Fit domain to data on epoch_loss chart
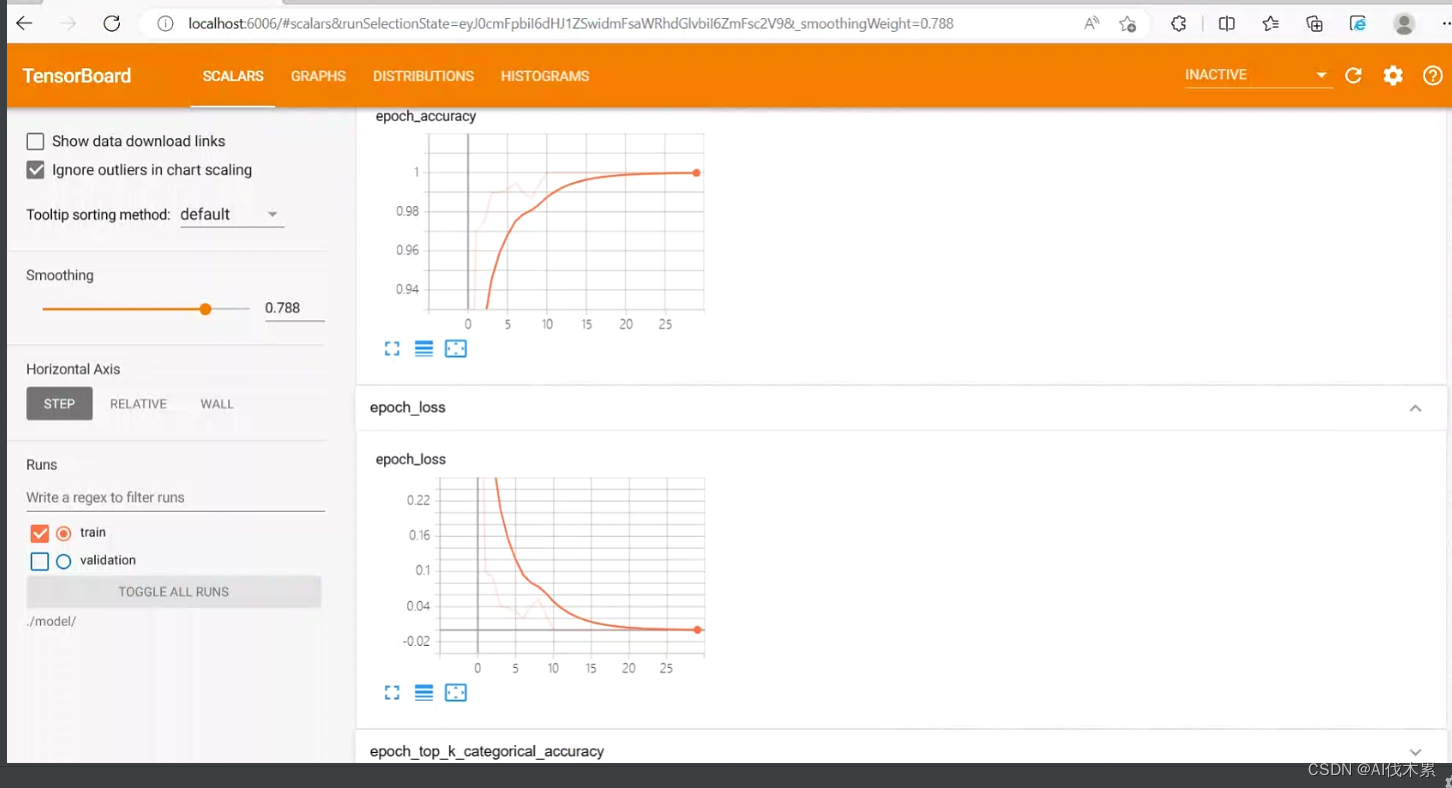The height and width of the screenshot is (788, 1452). coord(456,692)
